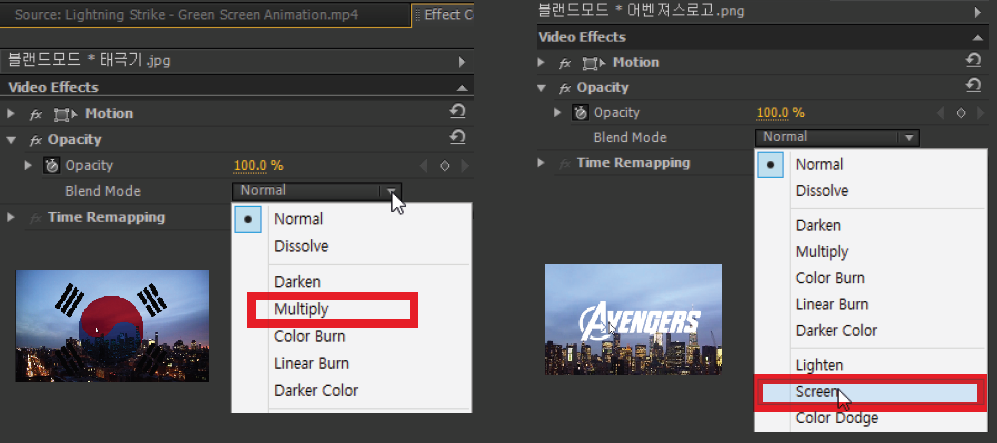Choose Normal in 태극기.jpg blend list

(352, 219)
